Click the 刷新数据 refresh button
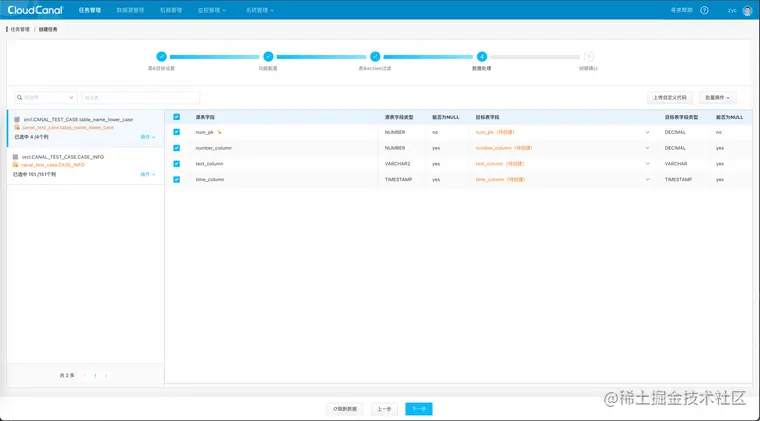 tap(345, 409)
